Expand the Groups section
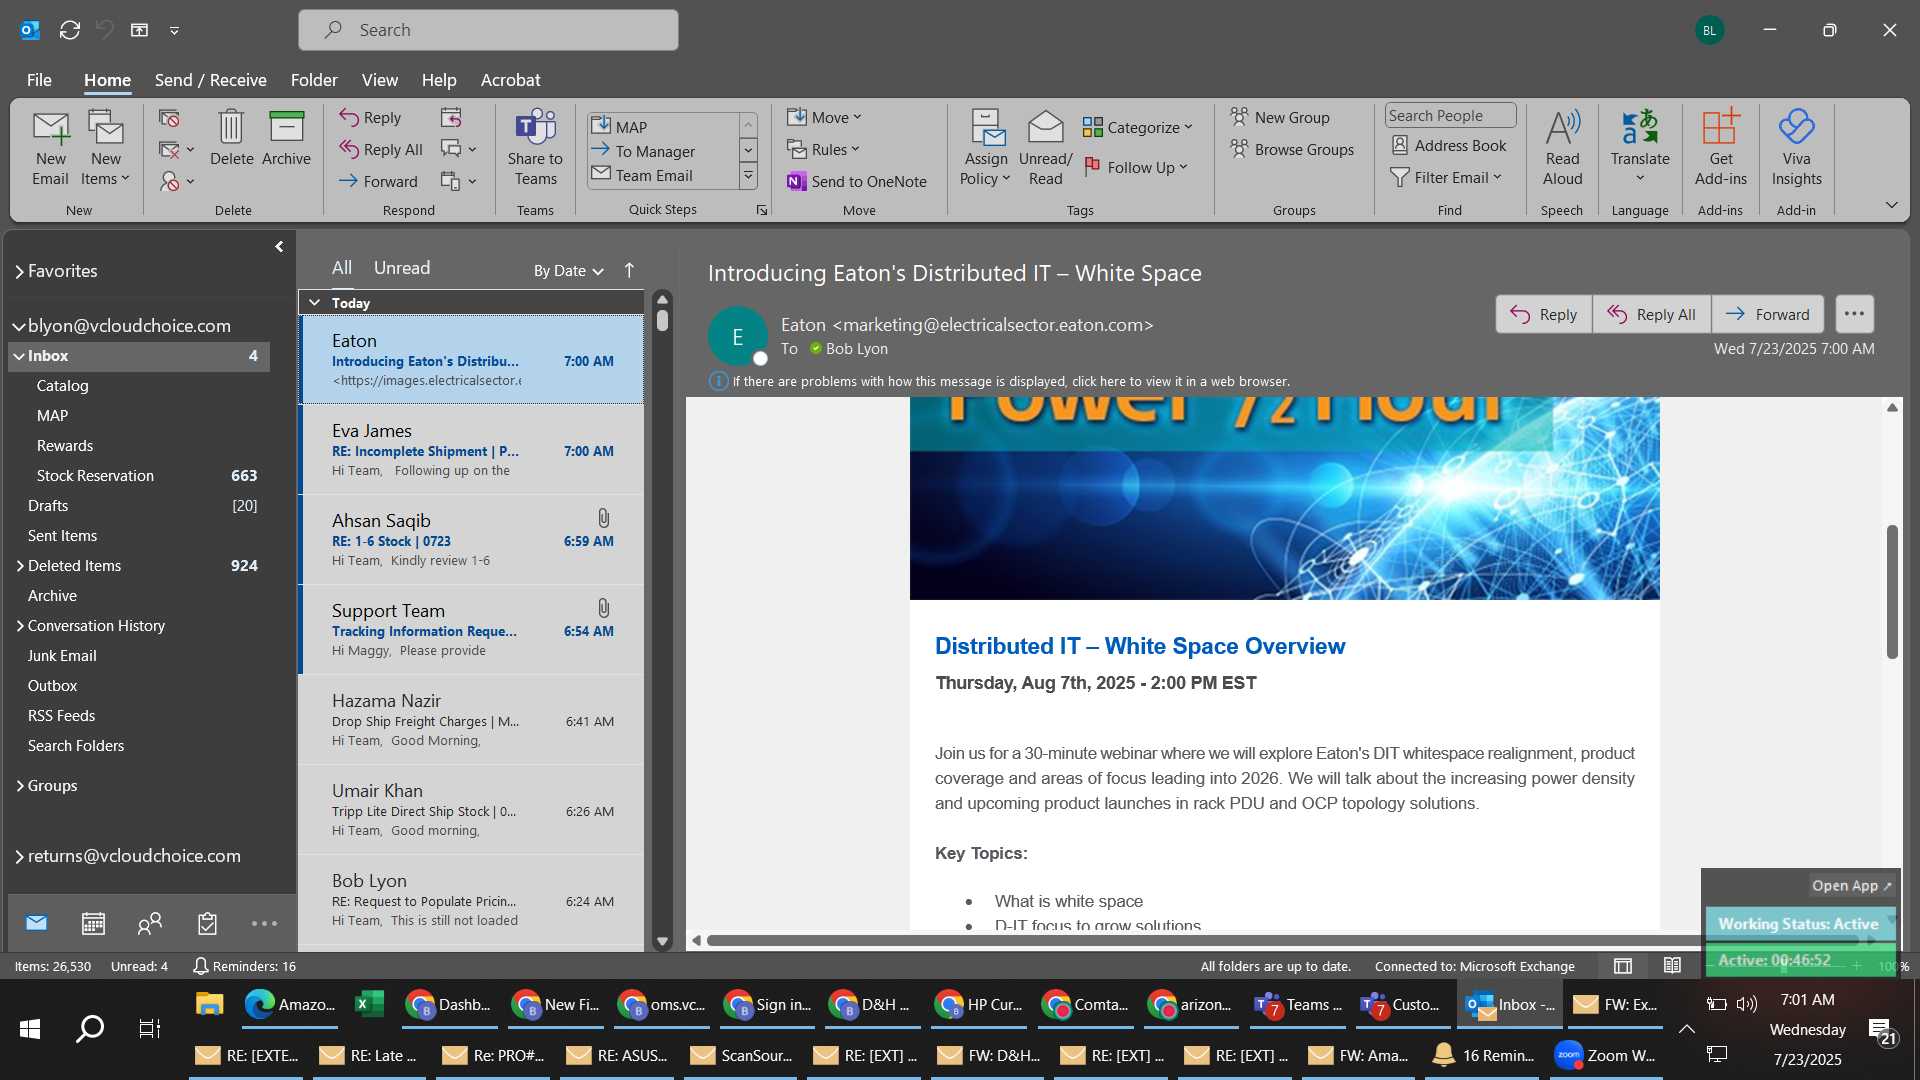The height and width of the screenshot is (1080, 1920). coord(19,786)
